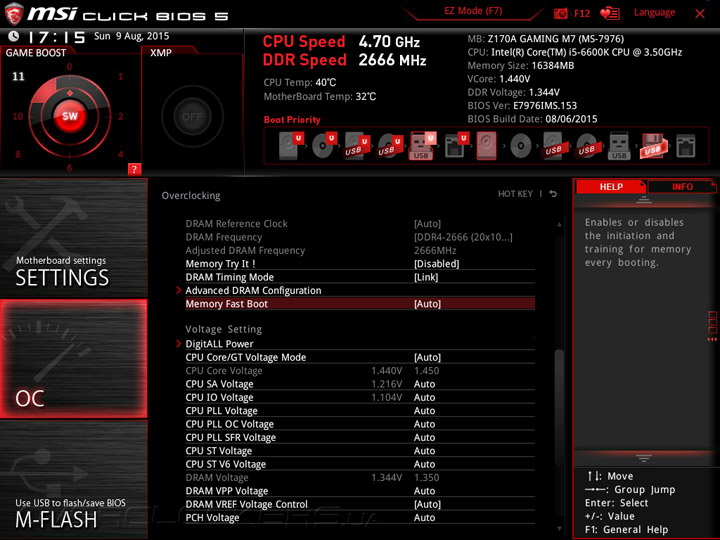
Task: Select the UEFI hard disk boot device icon
Action: point(290,146)
